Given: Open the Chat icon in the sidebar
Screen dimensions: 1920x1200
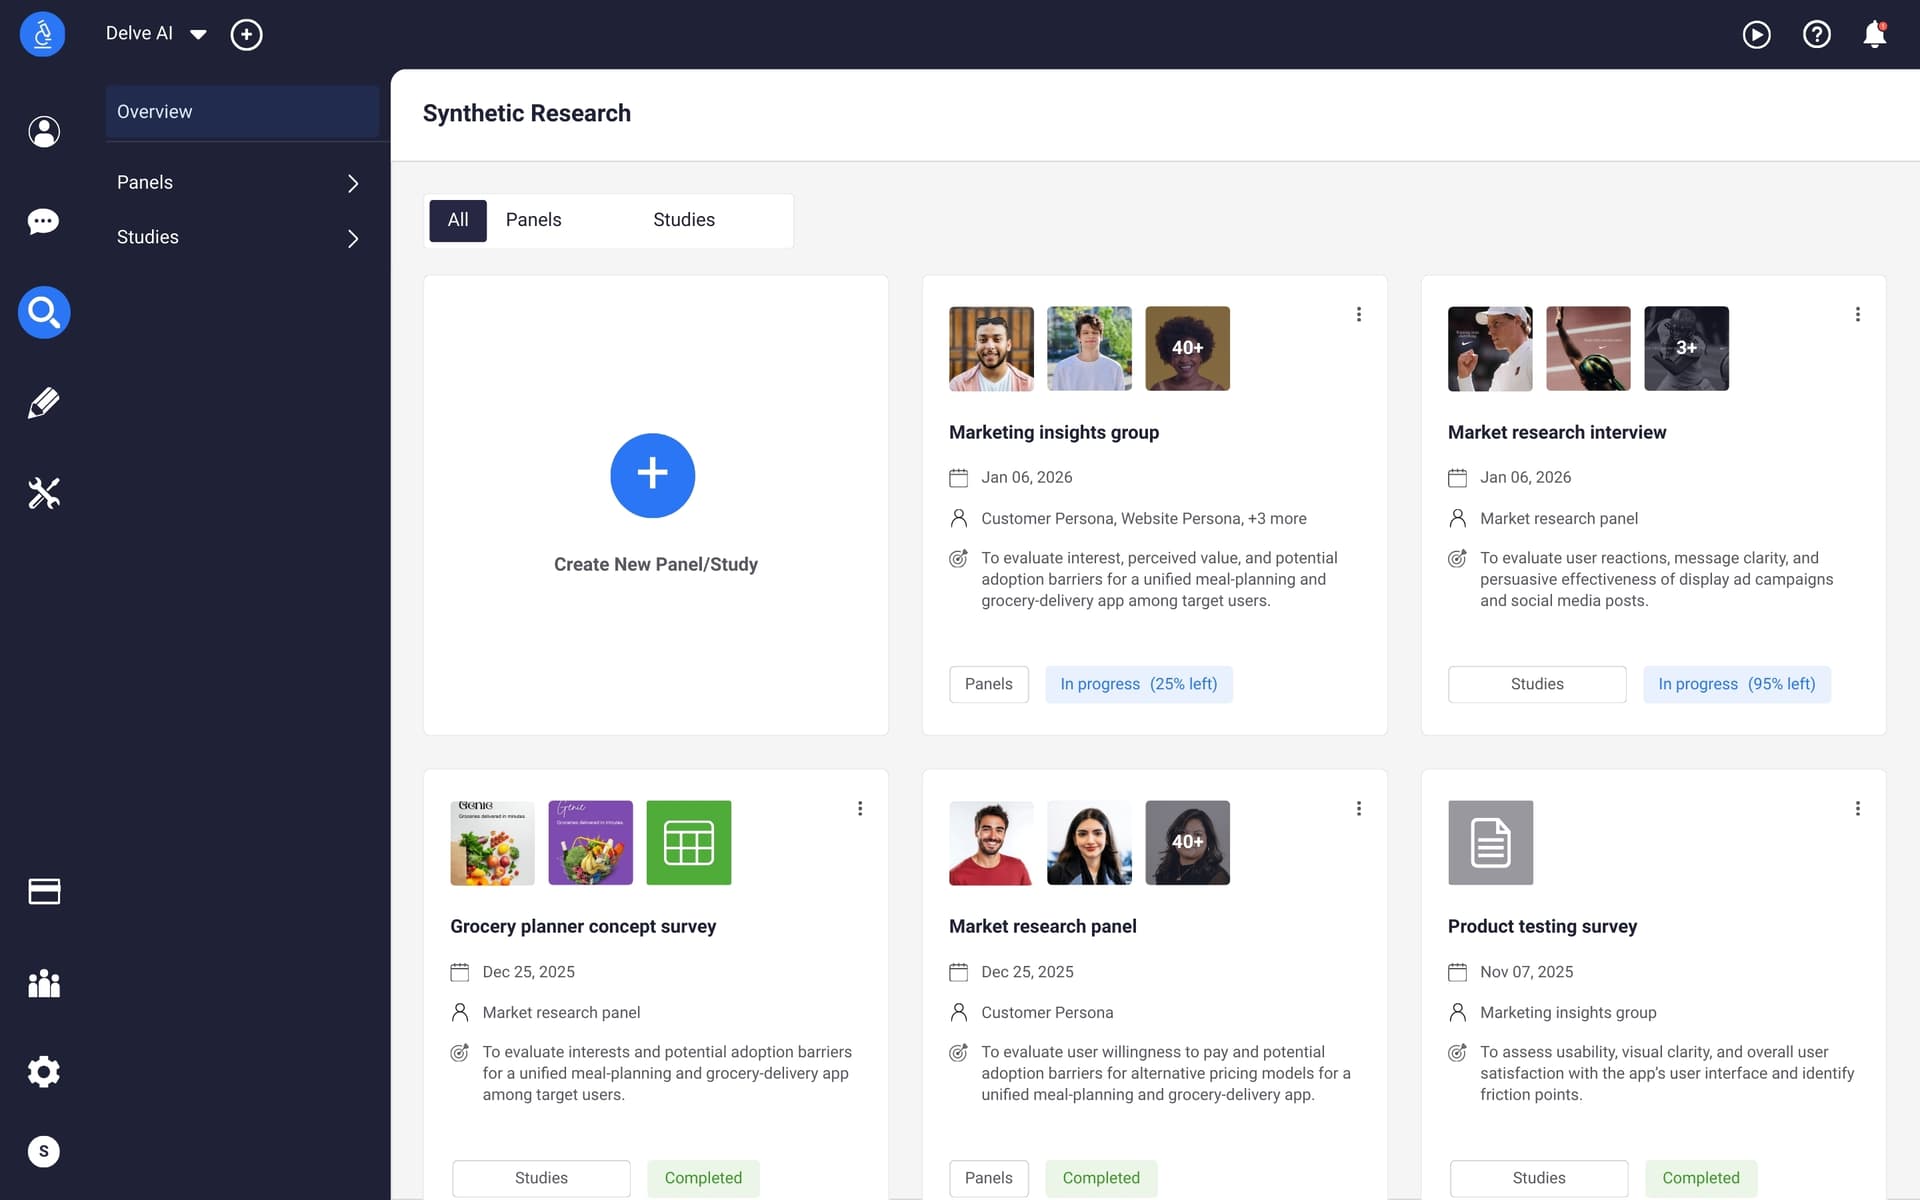Looking at the screenshot, I should (x=43, y=221).
